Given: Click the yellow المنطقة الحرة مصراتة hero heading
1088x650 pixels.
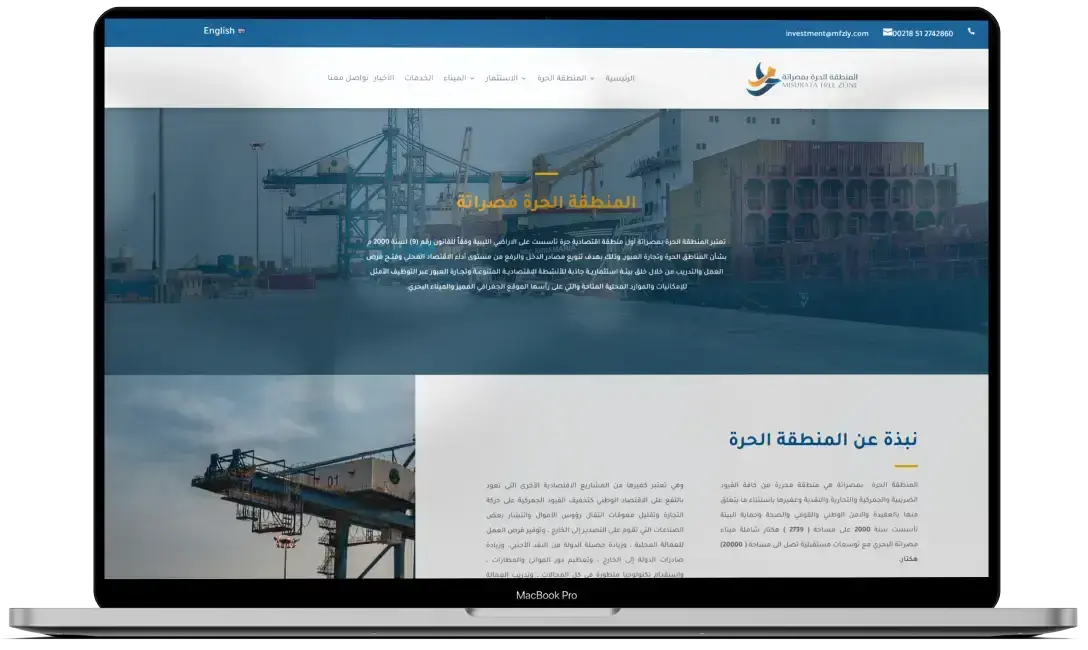Looking at the screenshot, I should [546, 202].
